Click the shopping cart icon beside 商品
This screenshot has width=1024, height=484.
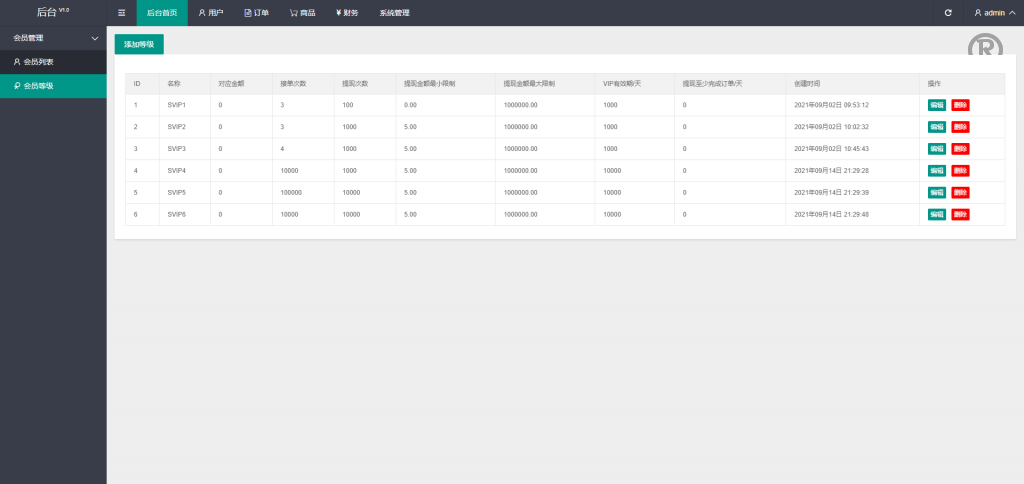point(293,13)
